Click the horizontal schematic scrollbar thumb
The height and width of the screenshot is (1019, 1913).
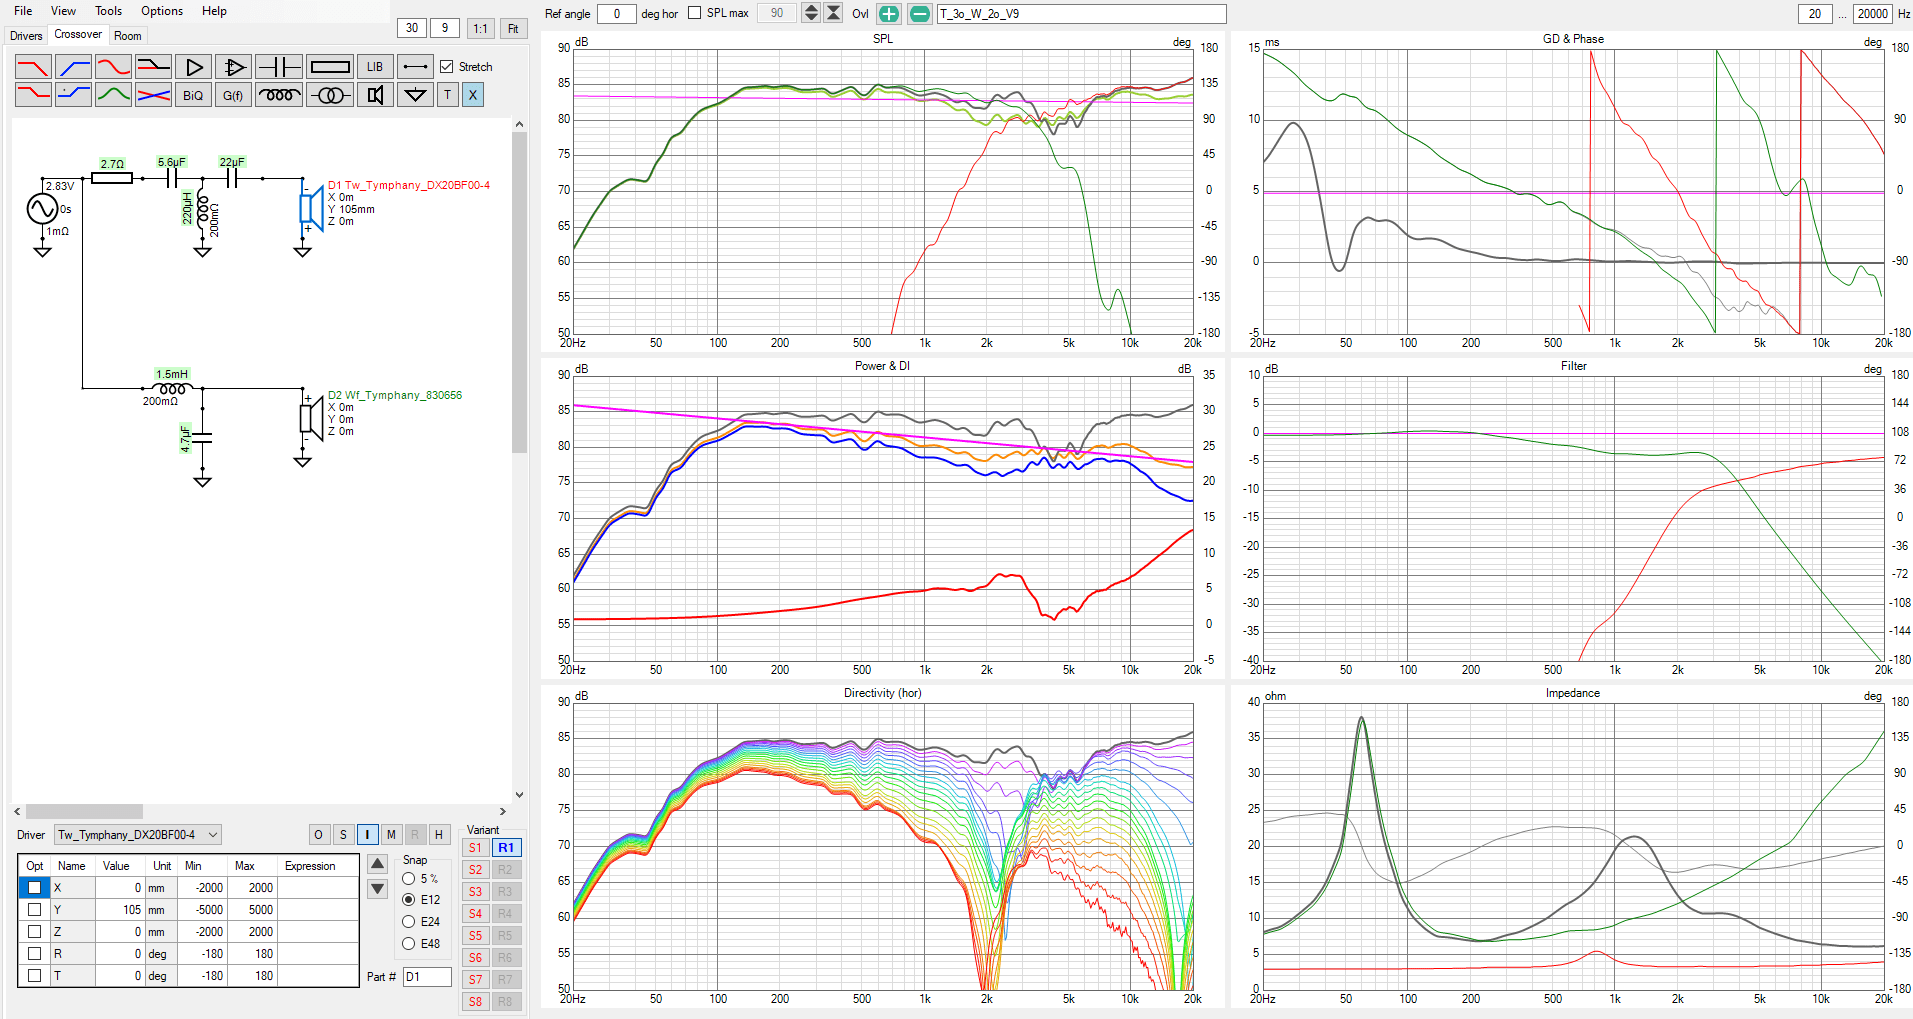pos(84,812)
